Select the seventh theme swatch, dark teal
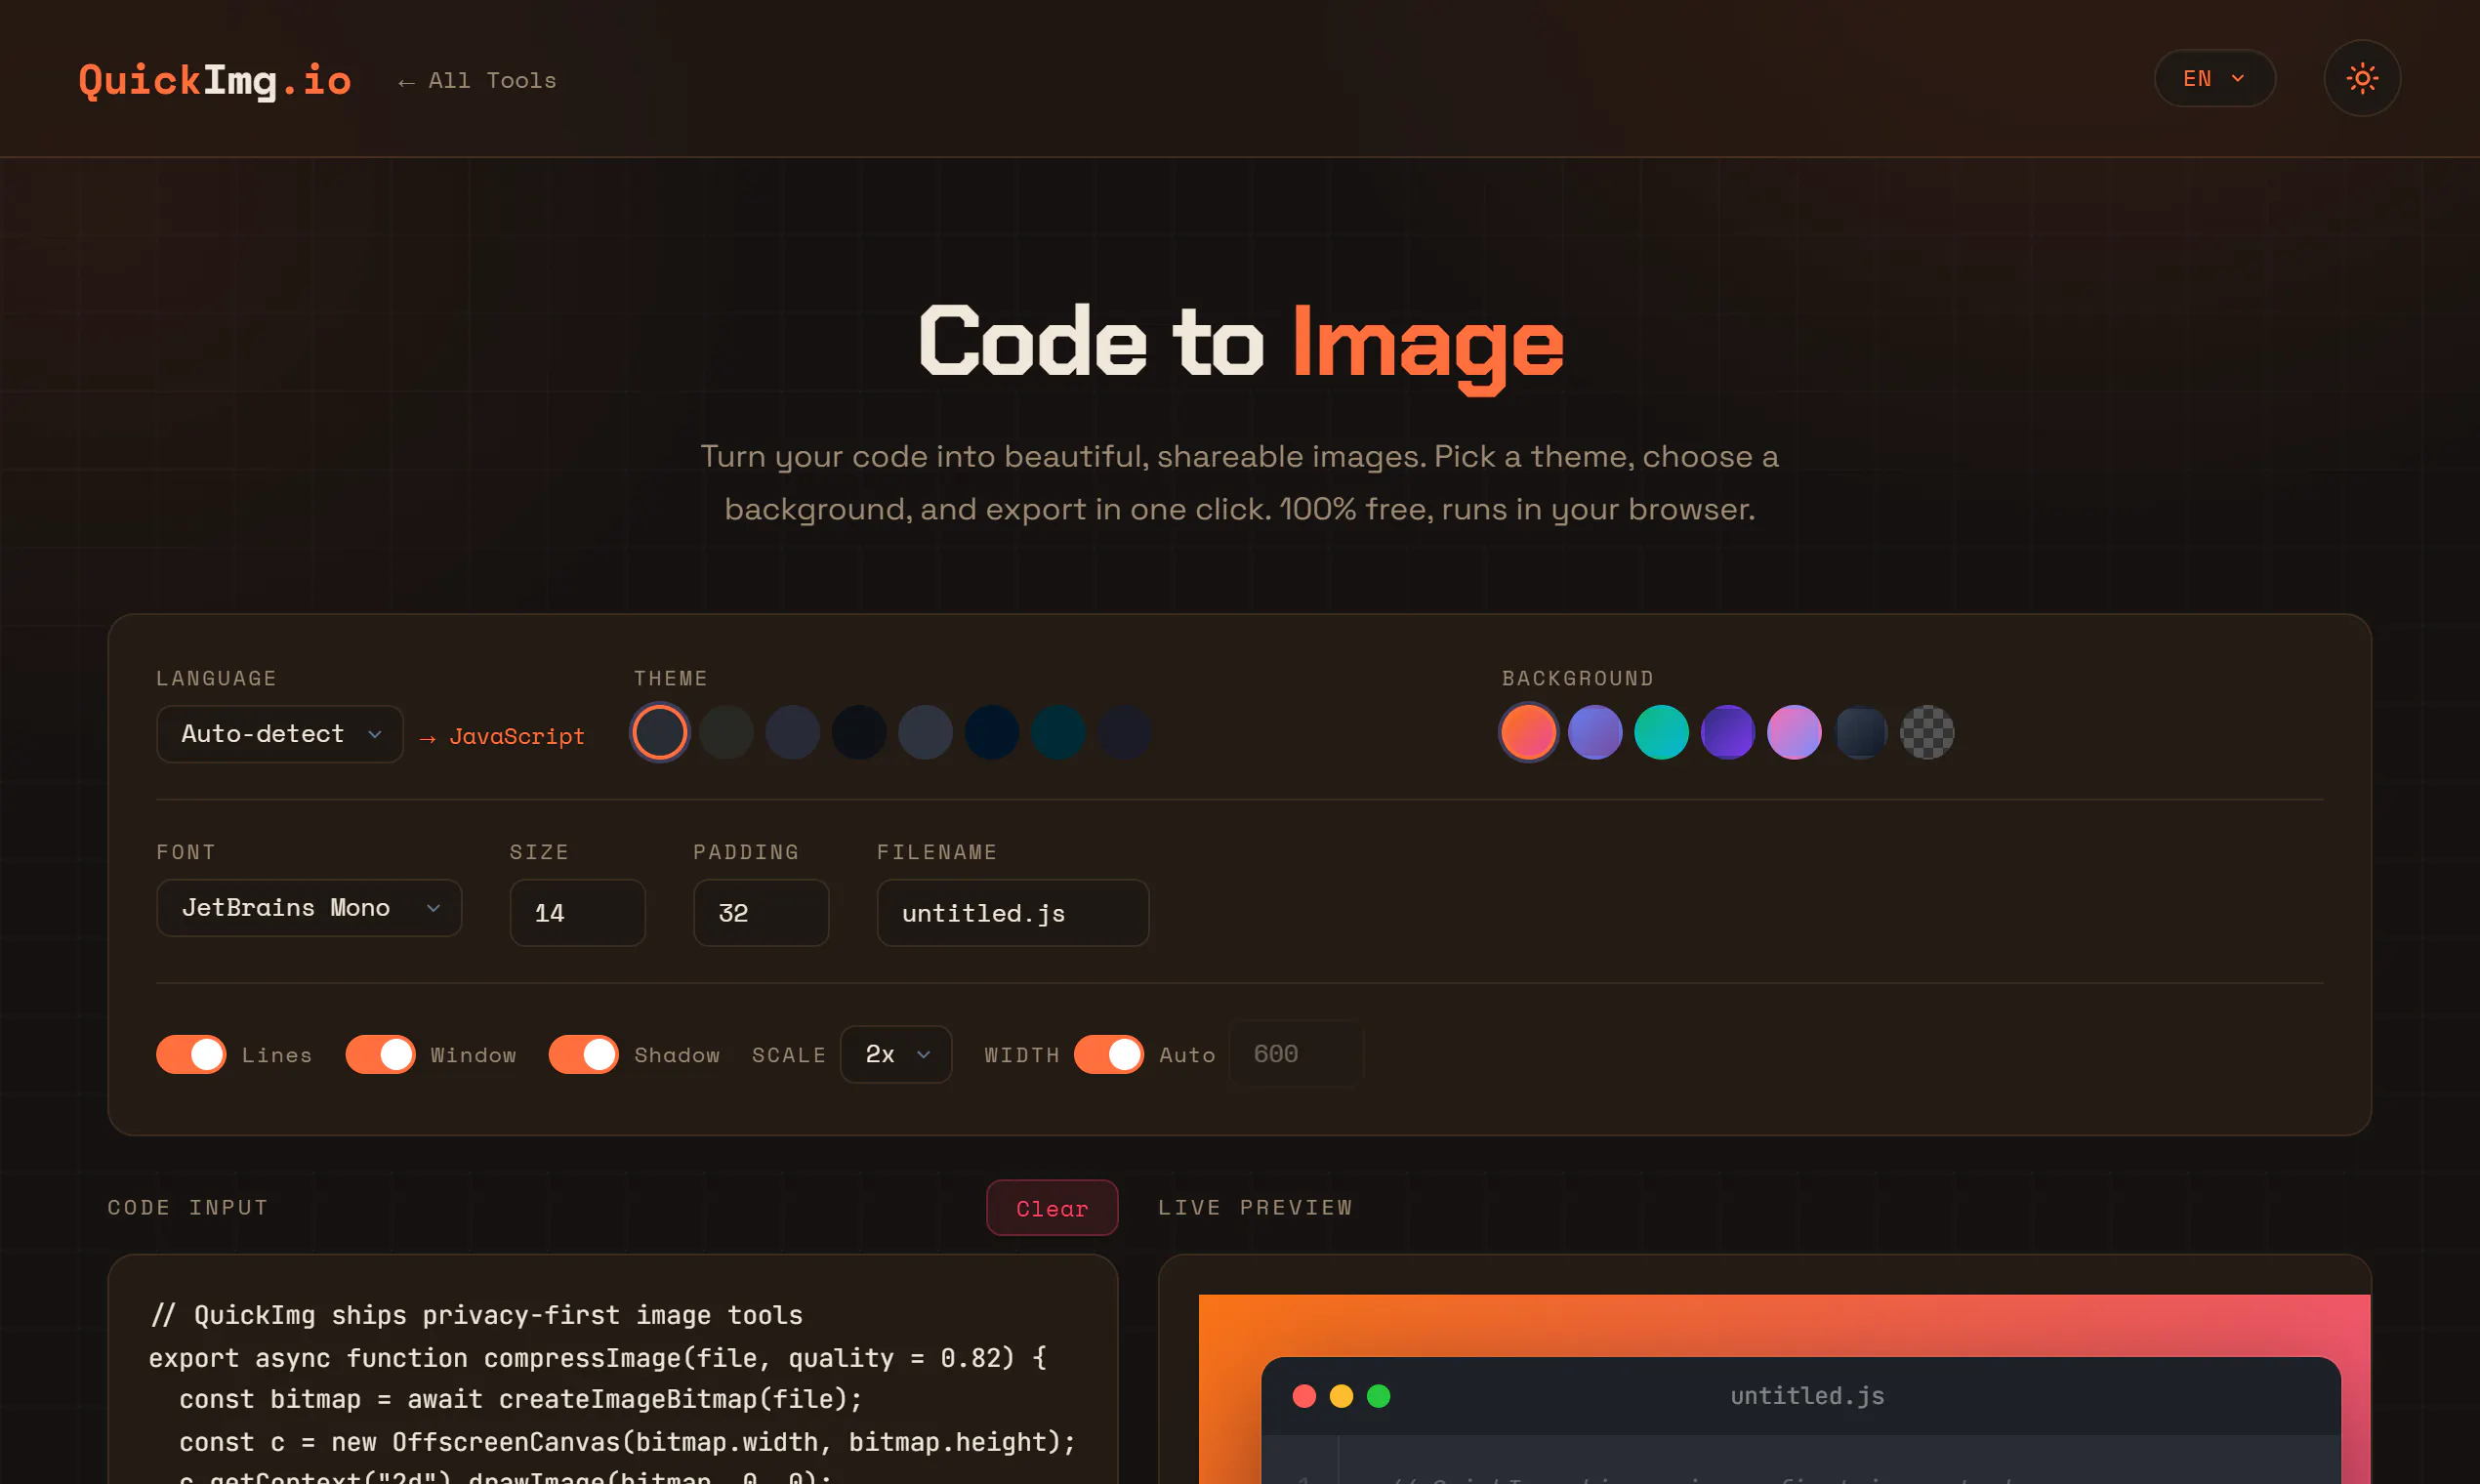The image size is (2480, 1484). (x=1058, y=733)
